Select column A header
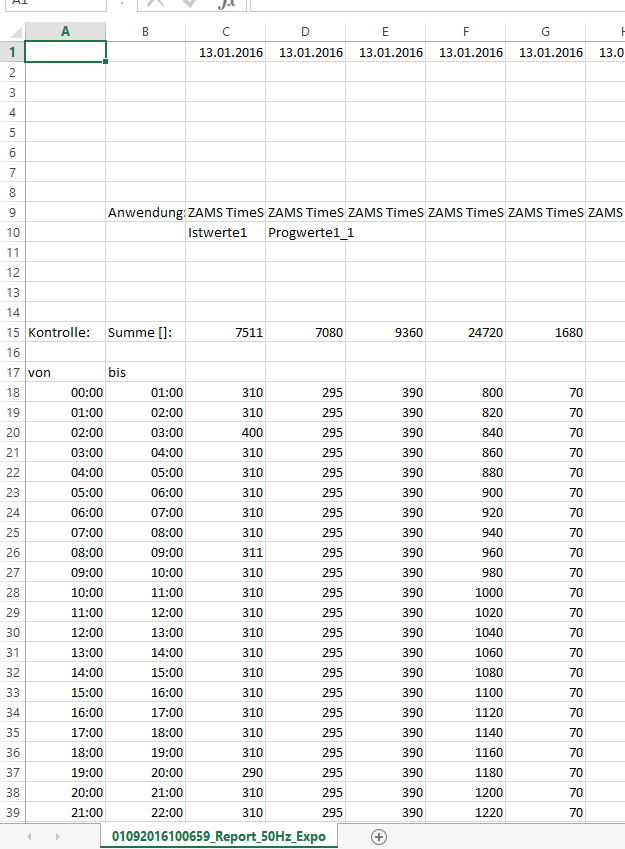The width and height of the screenshot is (625, 849). click(65, 32)
